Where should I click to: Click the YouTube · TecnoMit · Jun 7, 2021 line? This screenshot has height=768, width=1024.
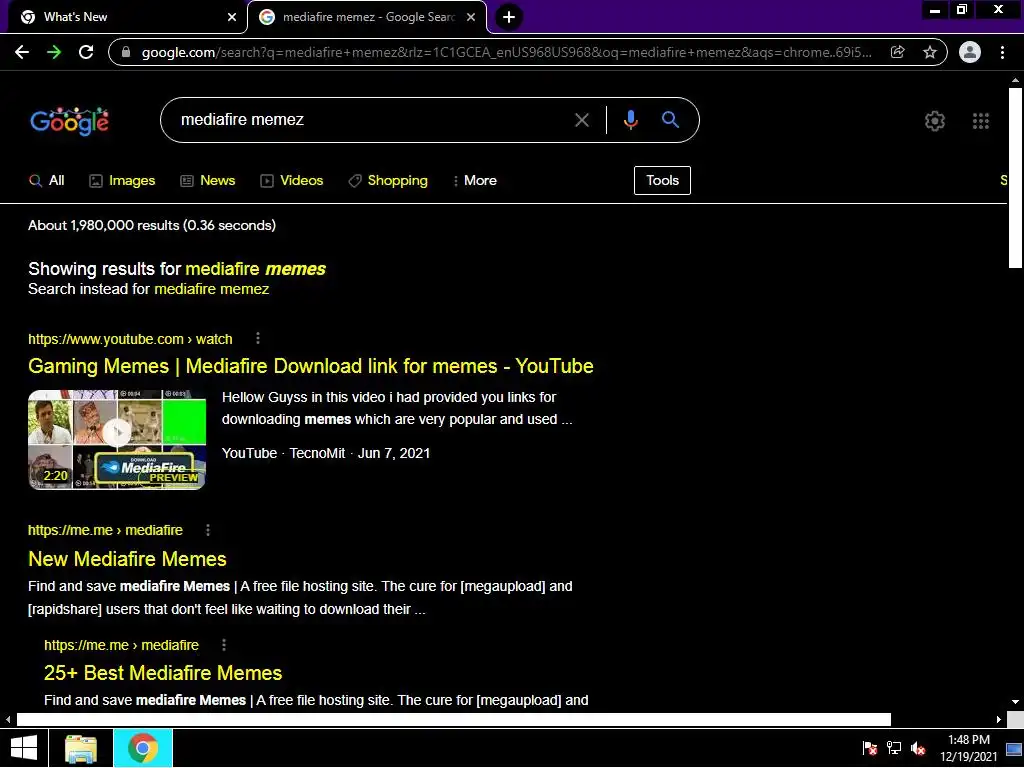coord(326,453)
